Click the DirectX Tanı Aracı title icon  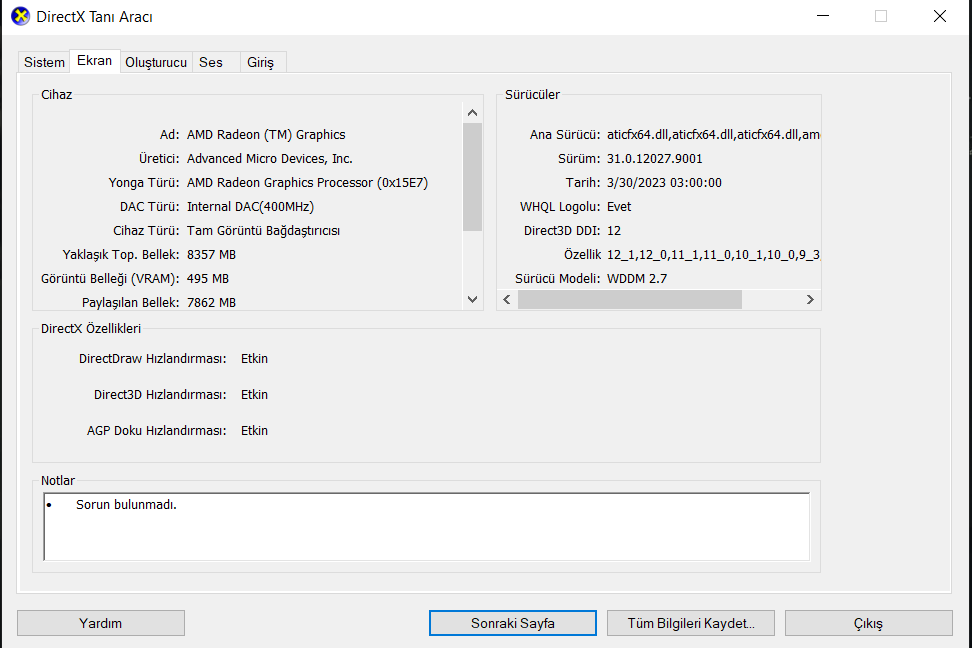[20, 16]
